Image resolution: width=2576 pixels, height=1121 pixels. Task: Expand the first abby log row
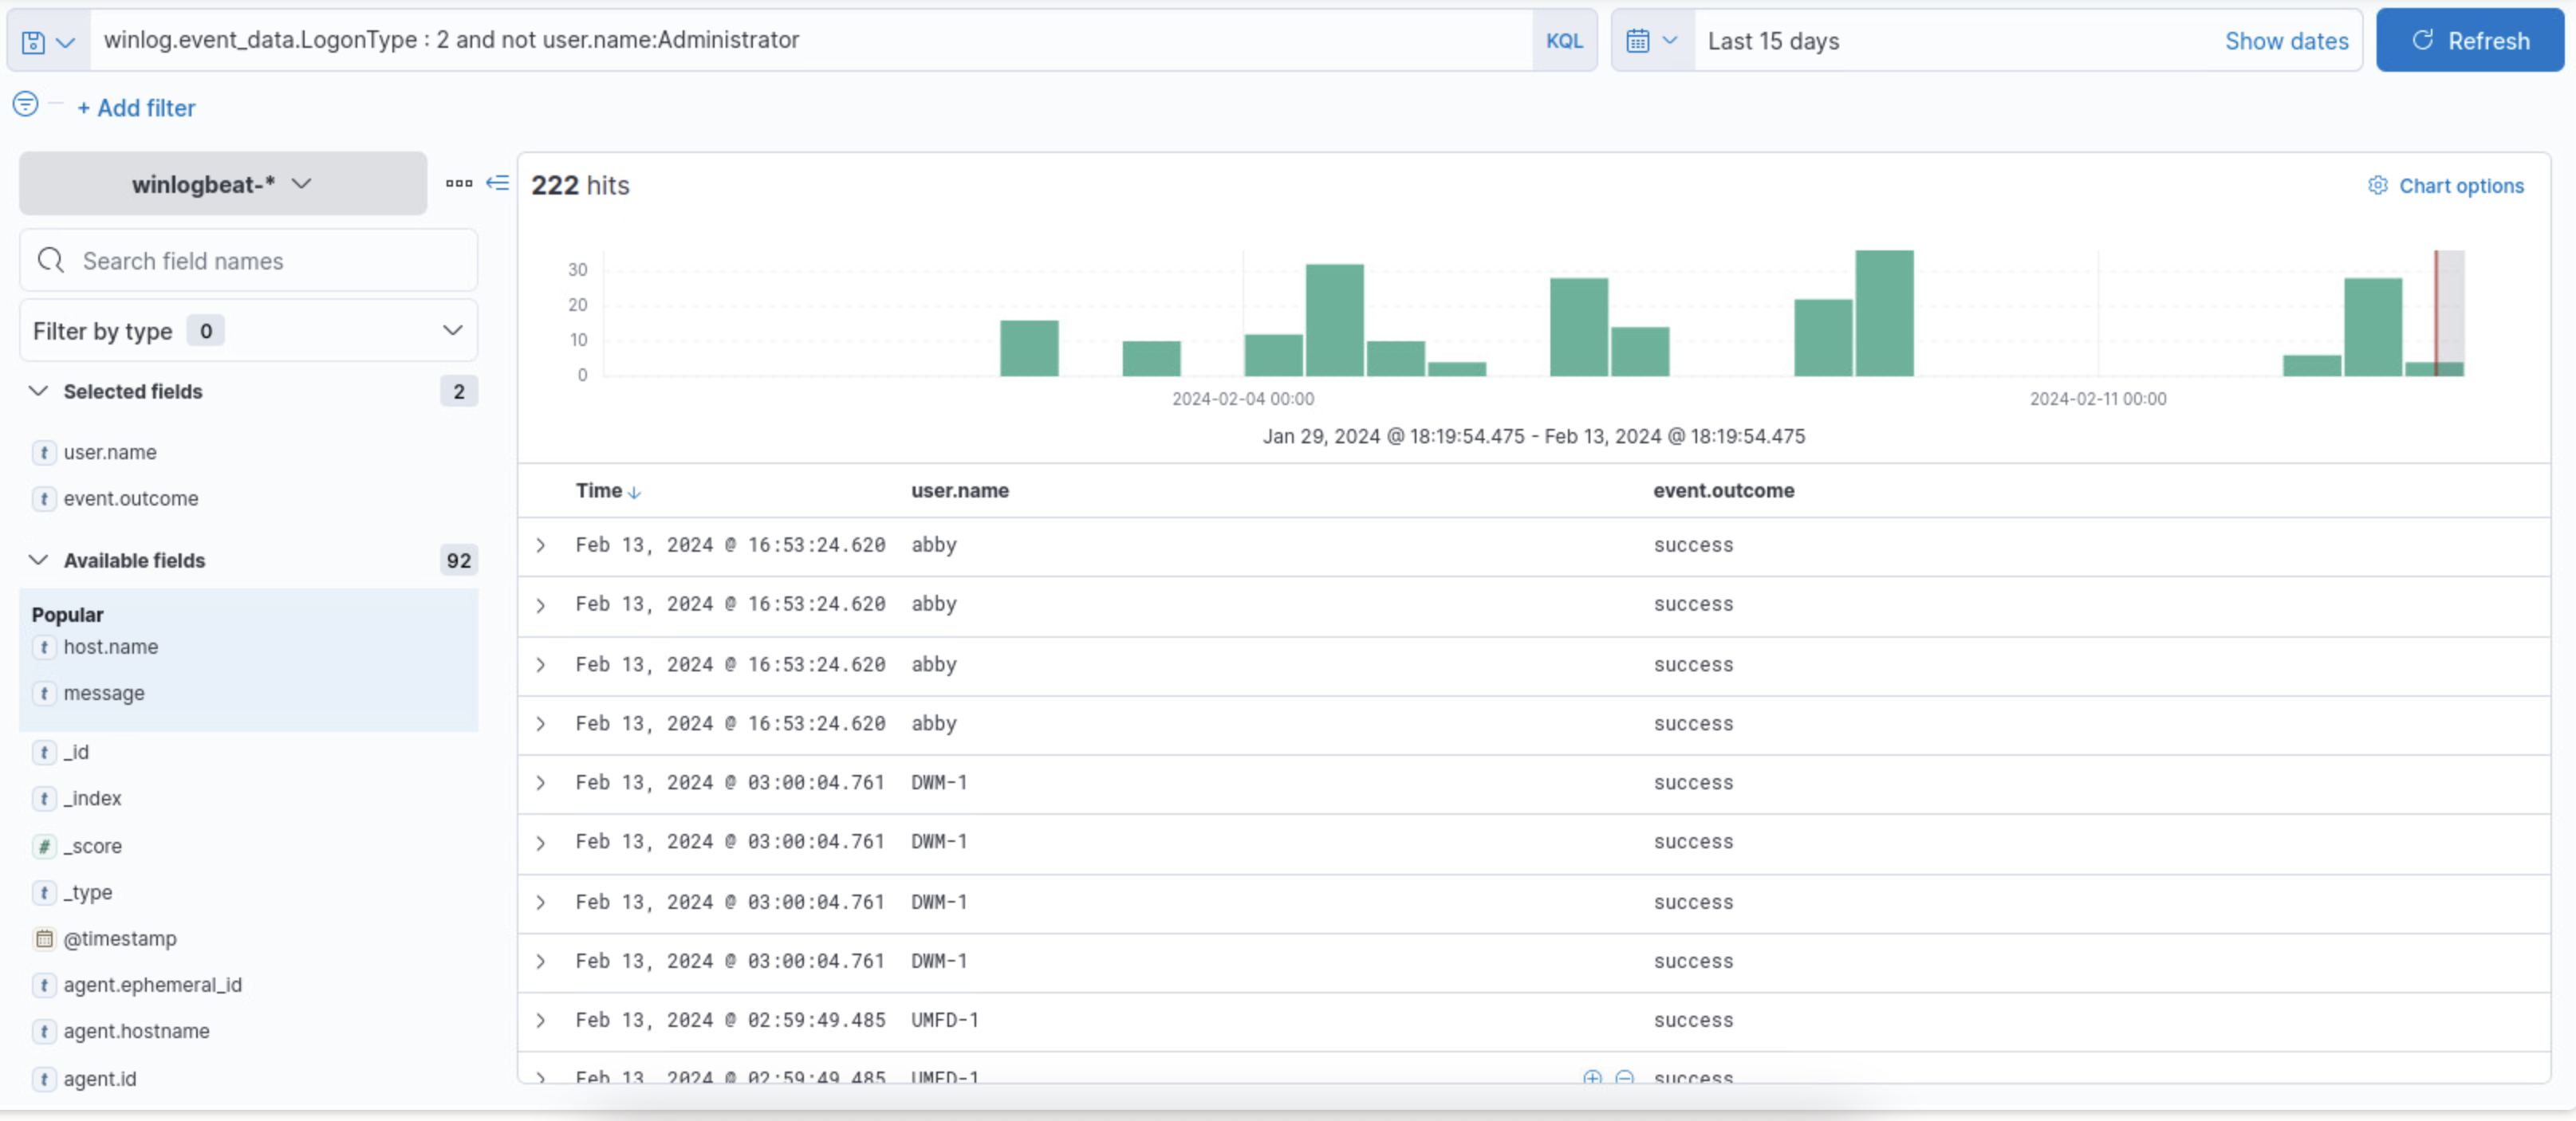(541, 546)
